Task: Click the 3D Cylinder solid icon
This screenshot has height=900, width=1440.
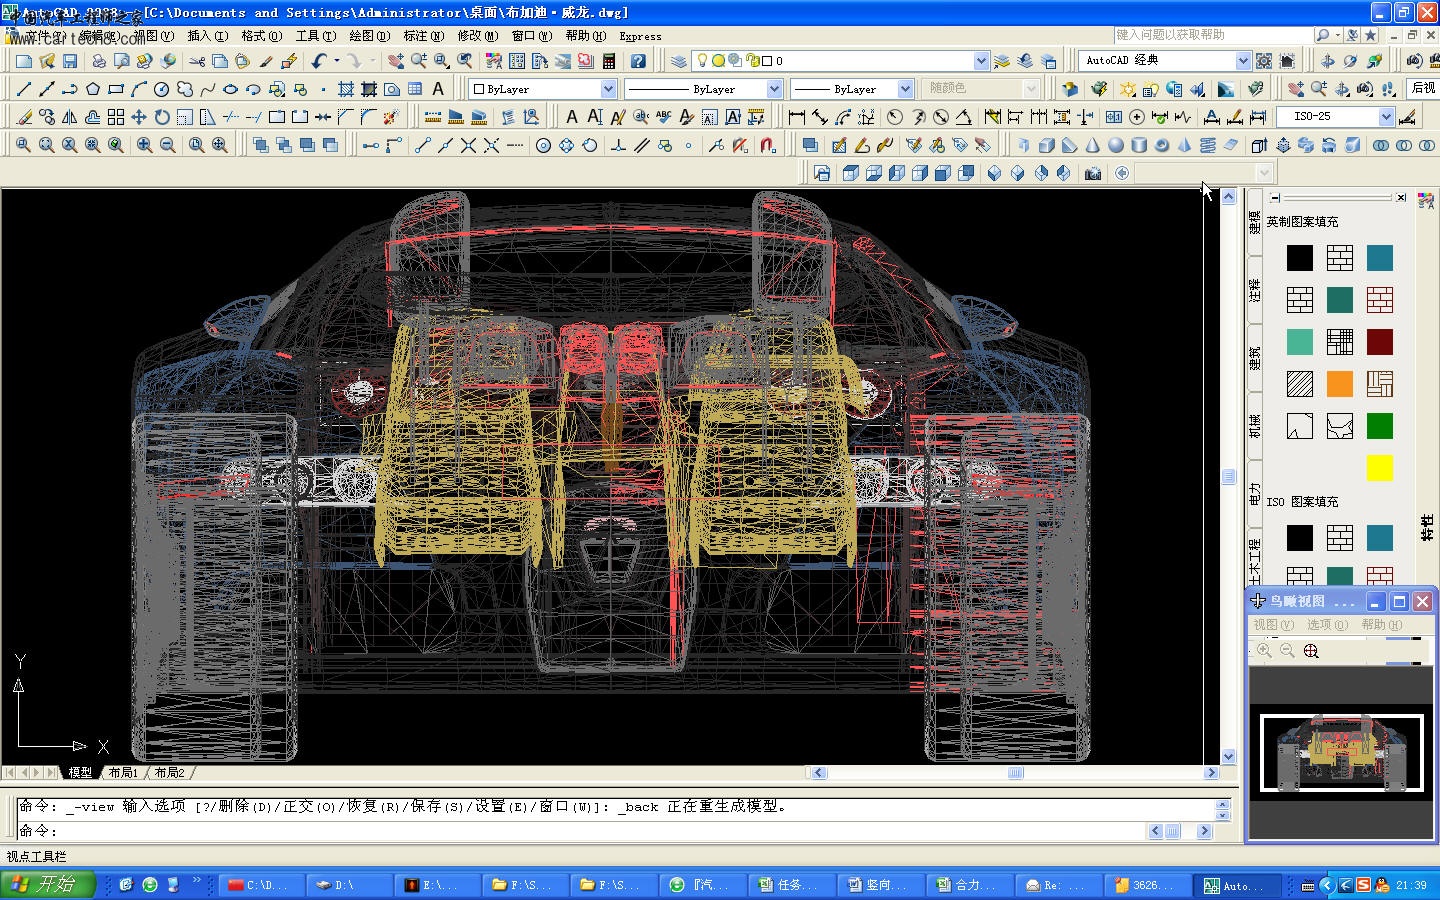Action: (x=1139, y=145)
